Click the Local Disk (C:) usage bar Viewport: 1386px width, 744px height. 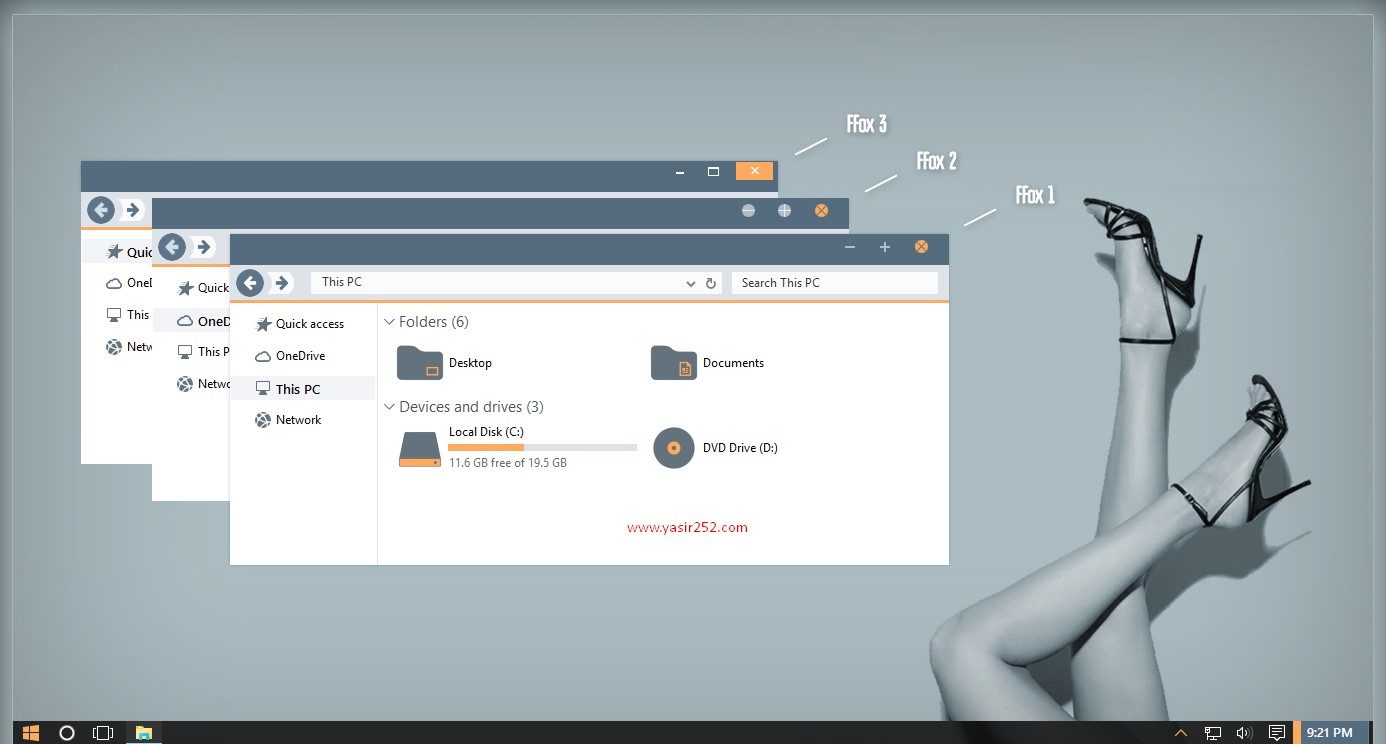(x=542, y=447)
